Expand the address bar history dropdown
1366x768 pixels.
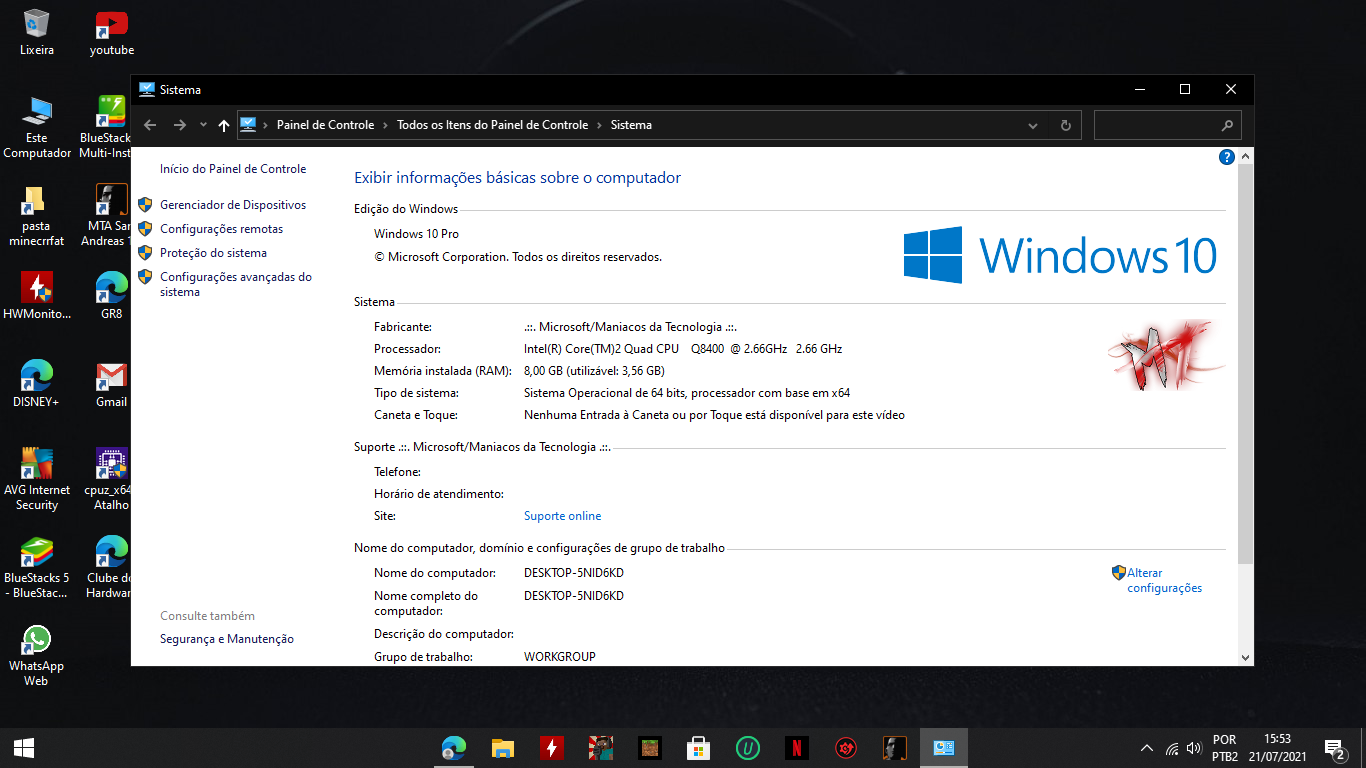[x=1033, y=125]
